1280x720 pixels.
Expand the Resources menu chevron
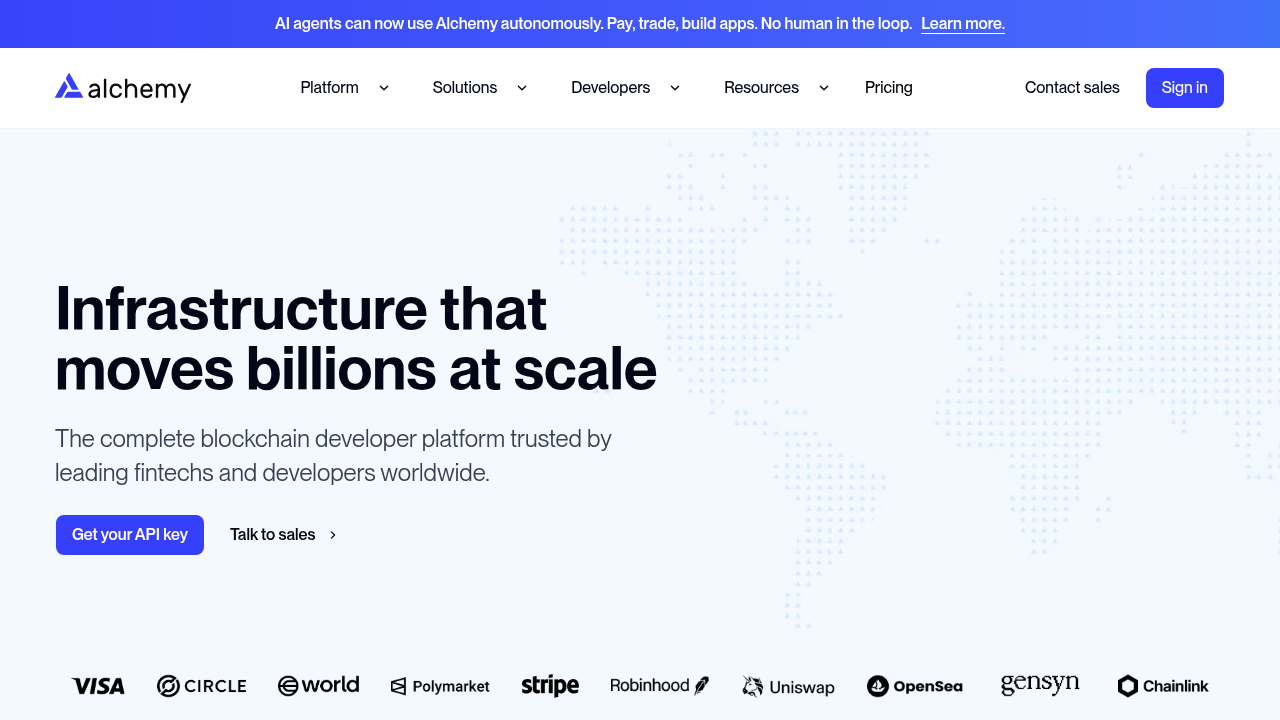coord(824,88)
